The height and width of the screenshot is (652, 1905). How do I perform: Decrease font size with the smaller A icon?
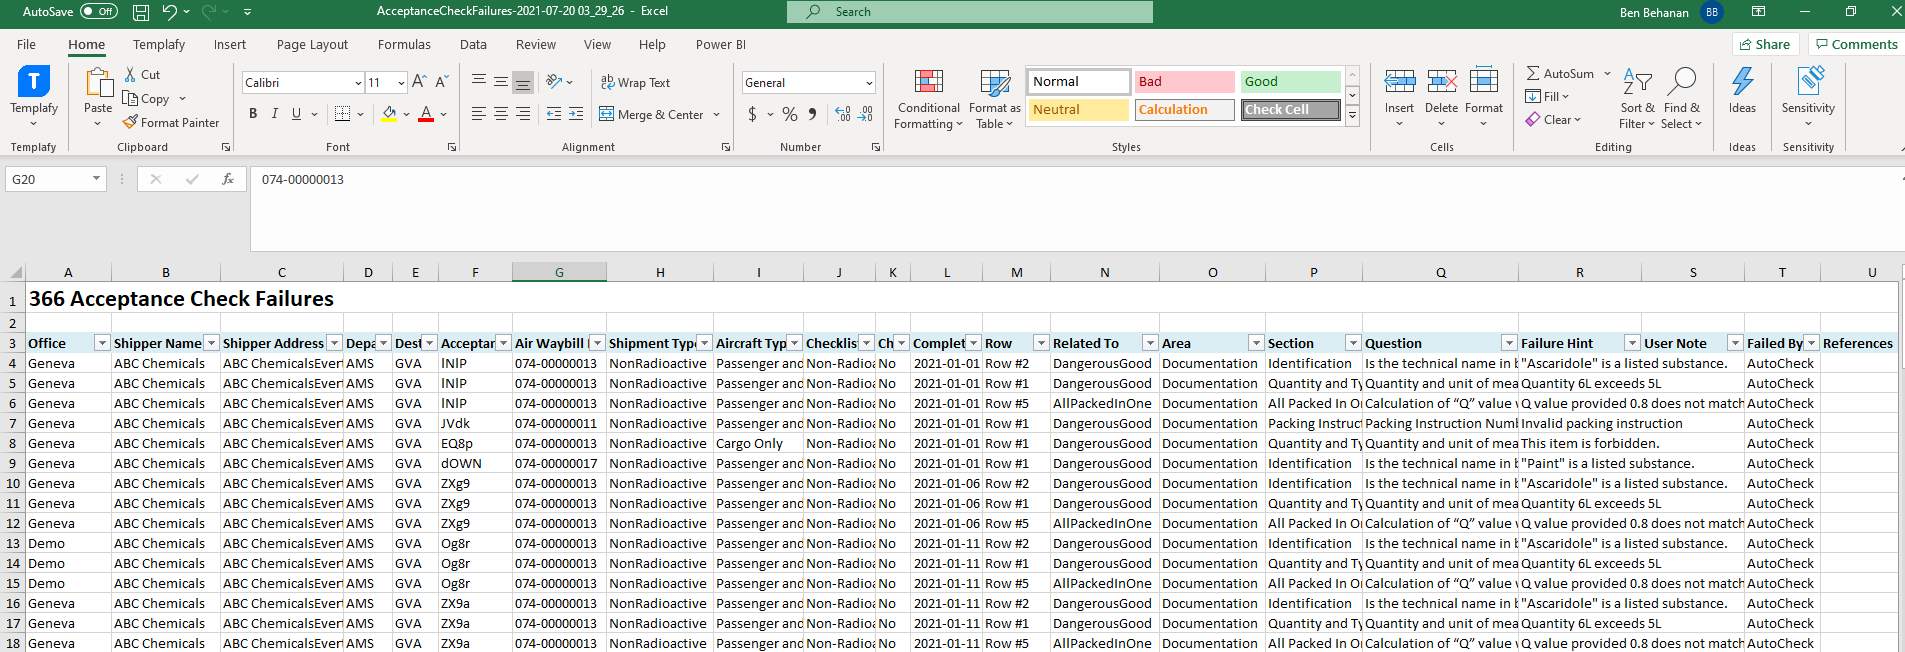click(442, 82)
